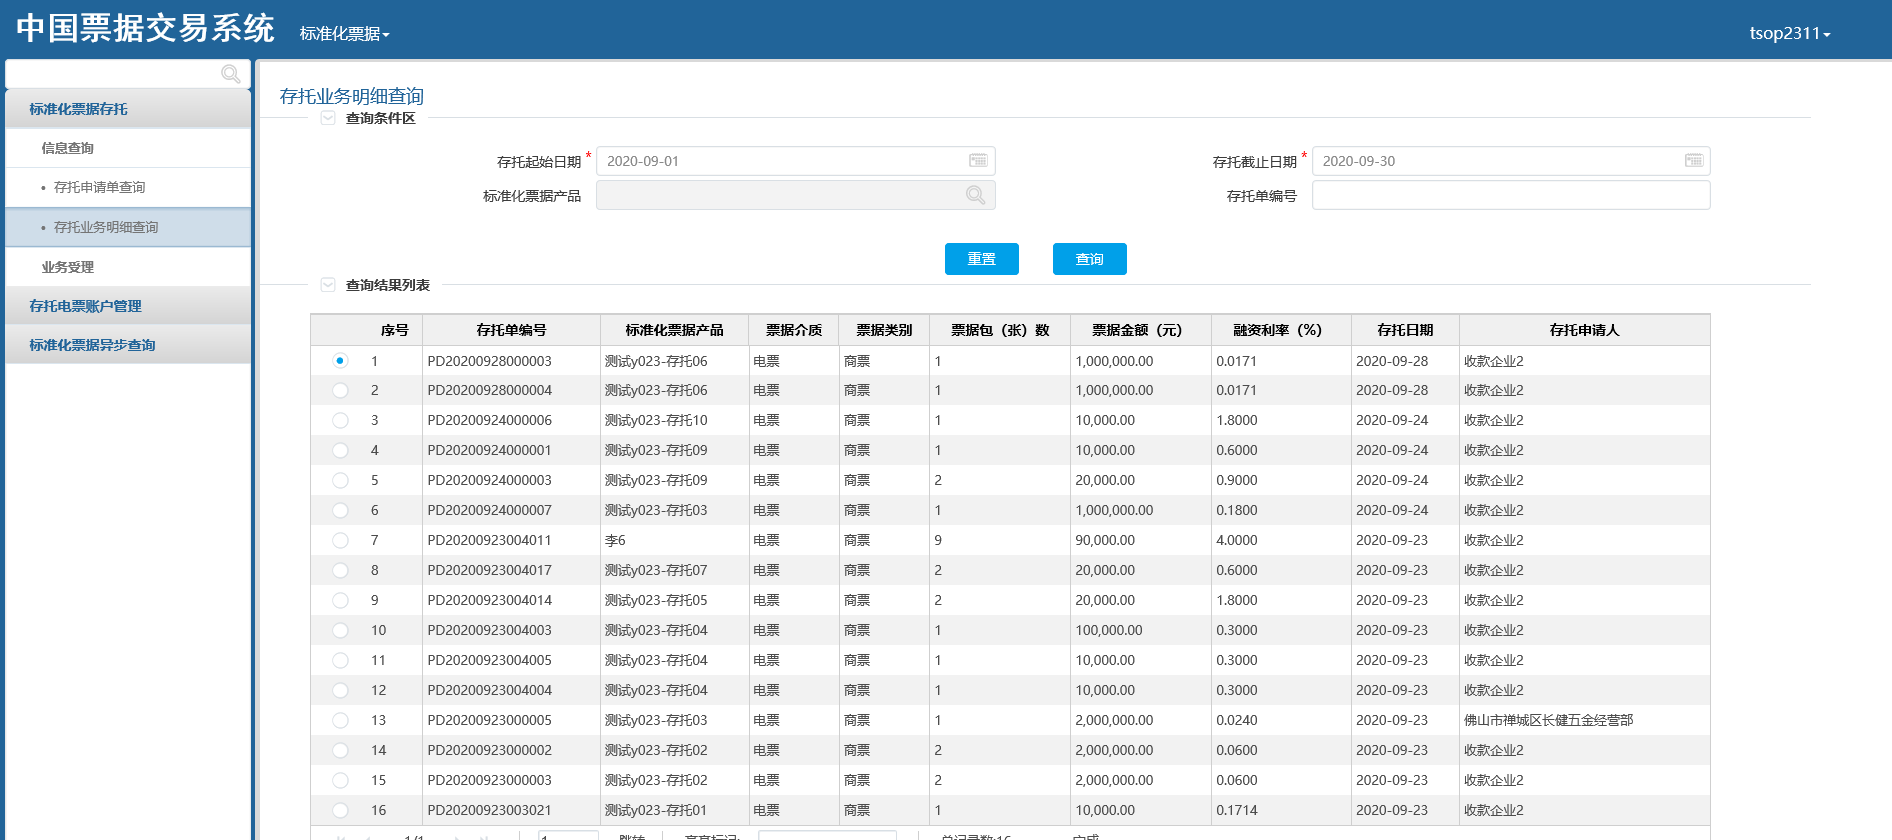Select radio for PD20200924000006 row
Viewport: 1892px width, 840px height.
click(x=340, y=421)
